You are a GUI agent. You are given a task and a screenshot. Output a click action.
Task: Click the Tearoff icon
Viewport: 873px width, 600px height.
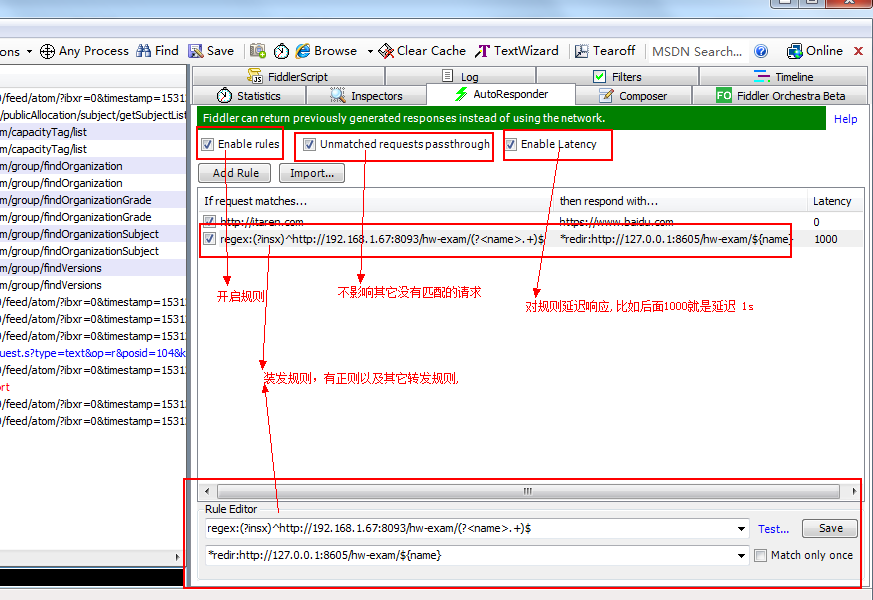coord(581,51)
